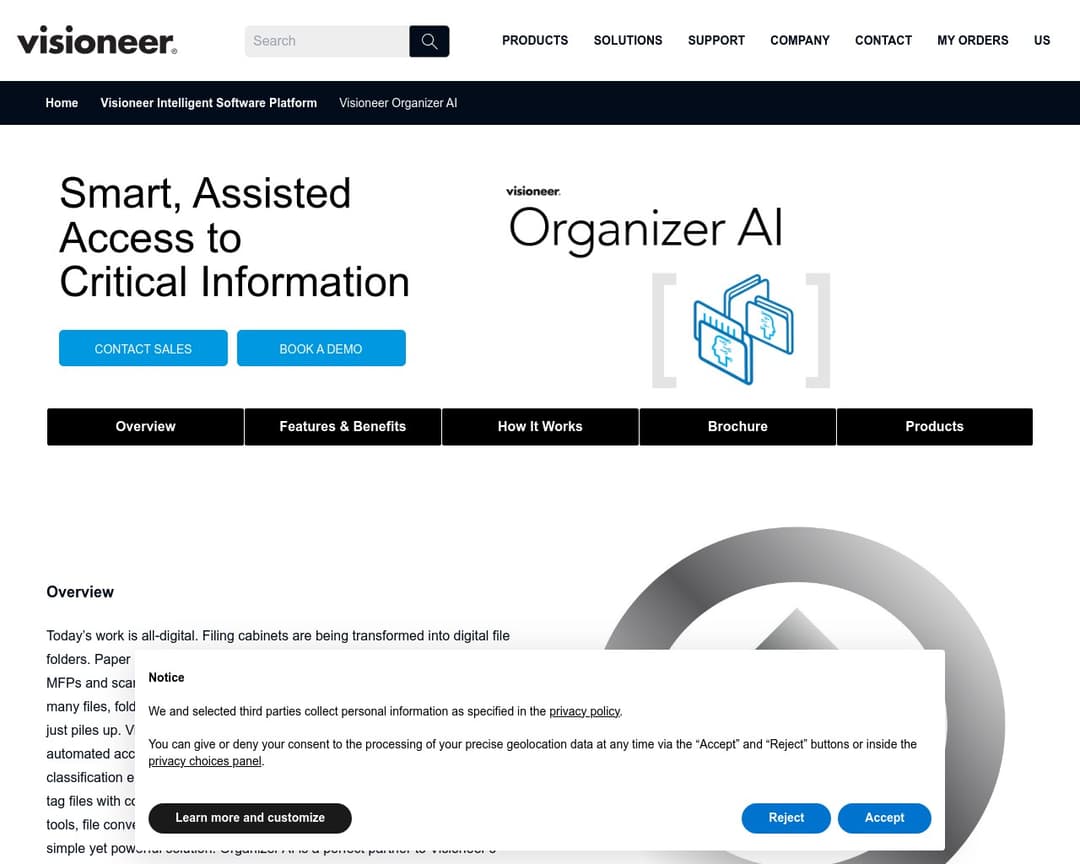Switch to the Overview tab

[145, 426]
